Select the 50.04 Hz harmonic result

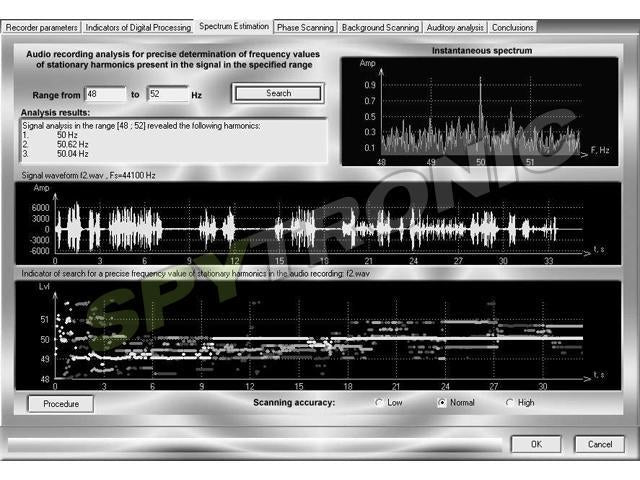56,154
